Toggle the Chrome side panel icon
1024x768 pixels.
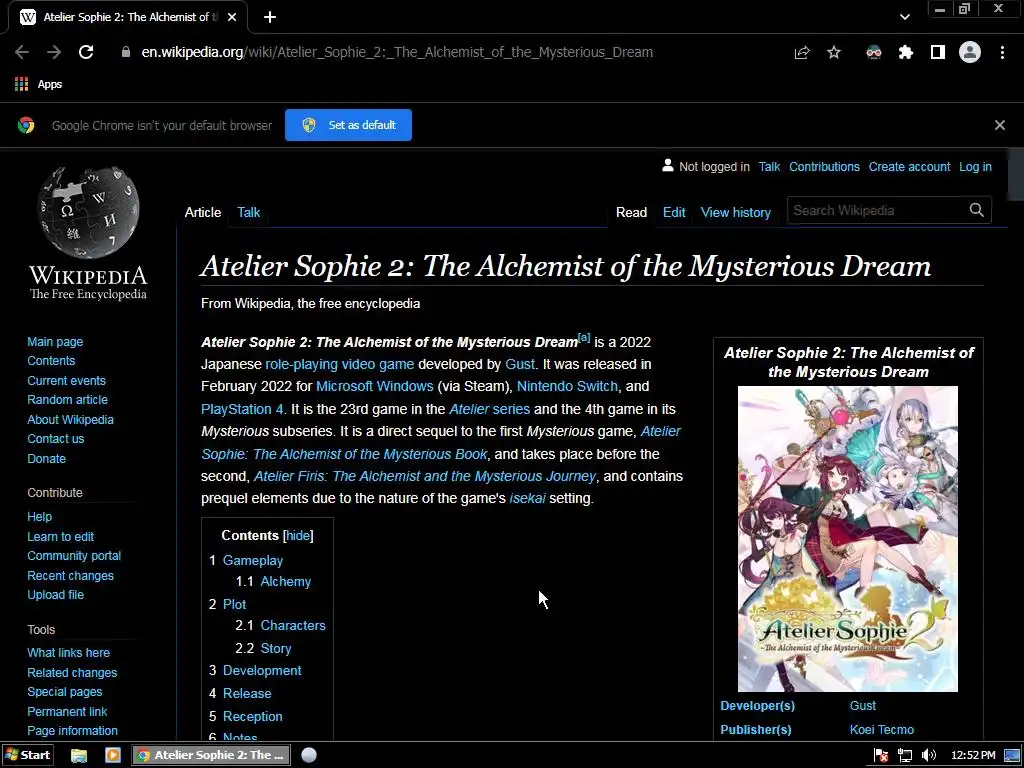coord(938,52)
